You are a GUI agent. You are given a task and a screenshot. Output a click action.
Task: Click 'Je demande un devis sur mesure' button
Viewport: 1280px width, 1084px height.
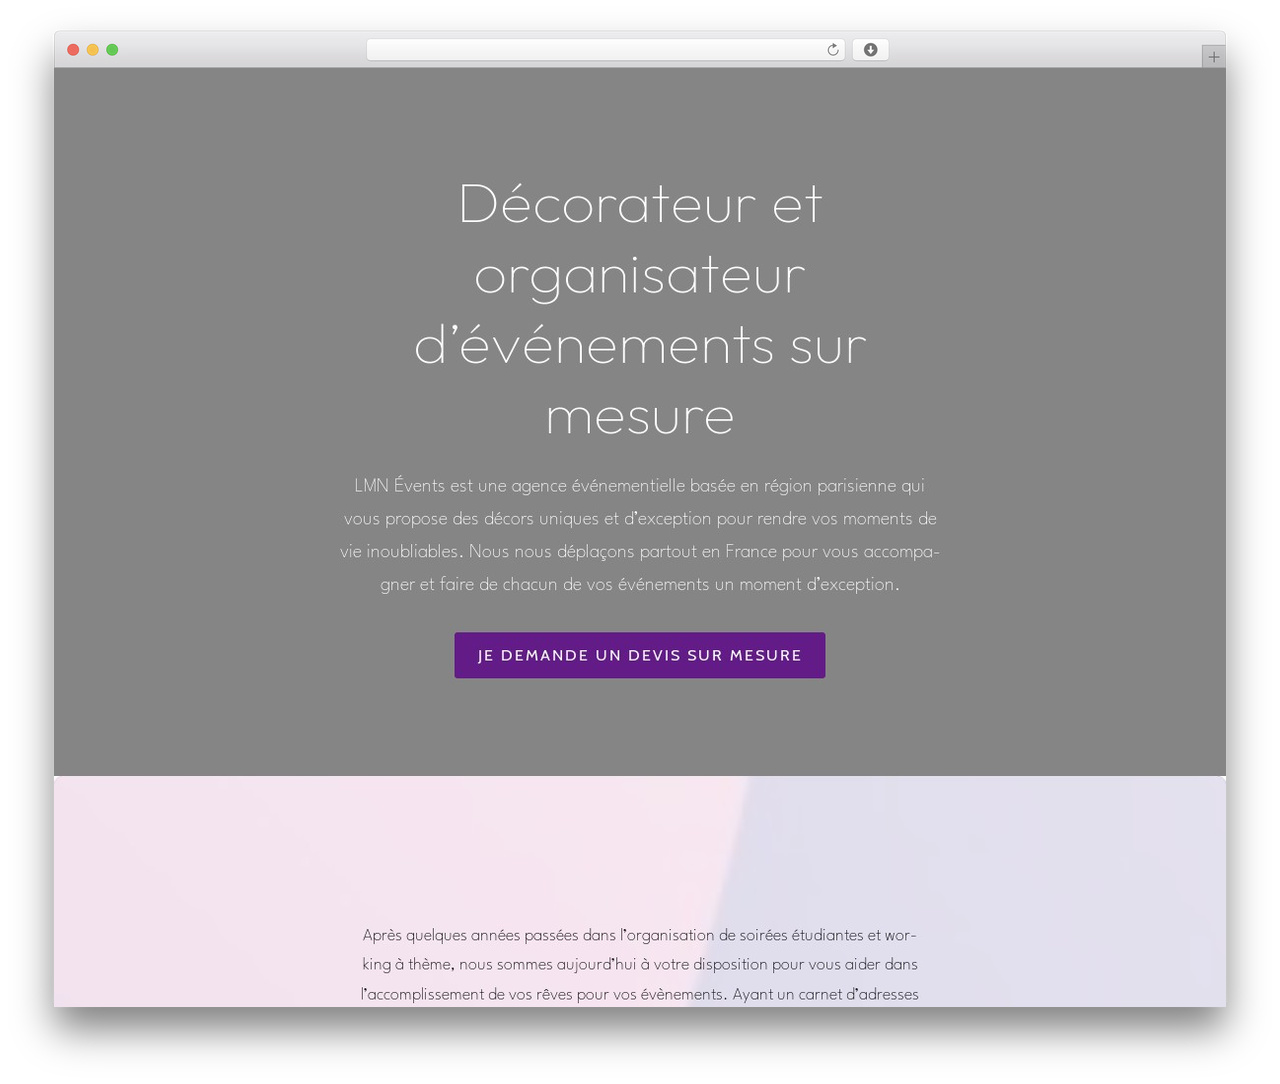[640, 655]
